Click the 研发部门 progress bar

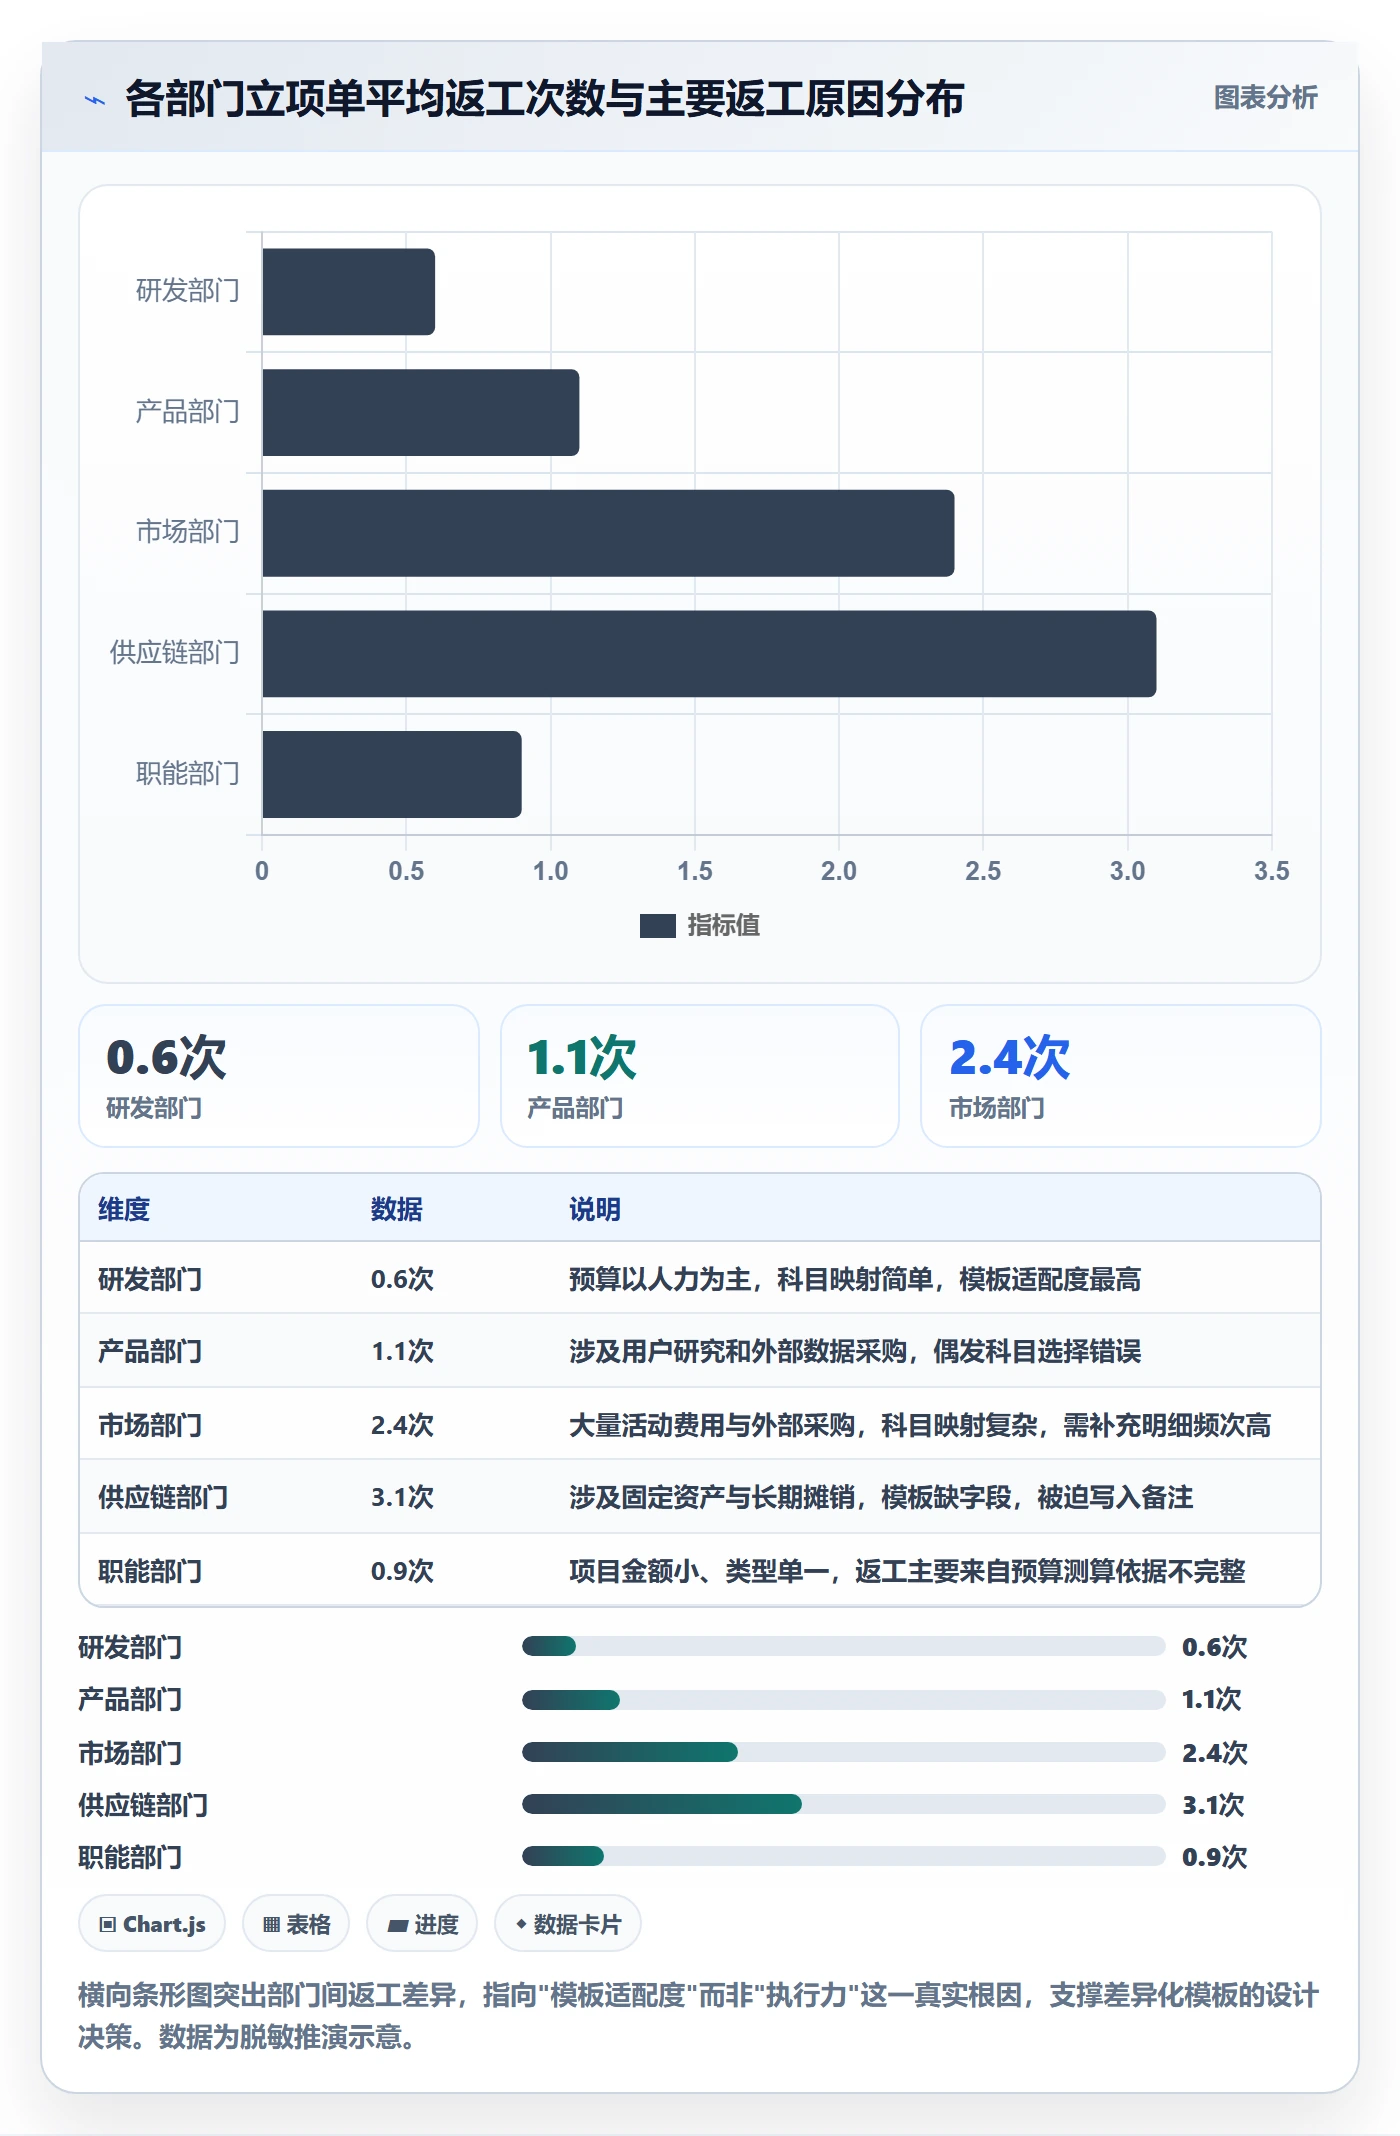pyautogui.click(x=844, y=1646)
